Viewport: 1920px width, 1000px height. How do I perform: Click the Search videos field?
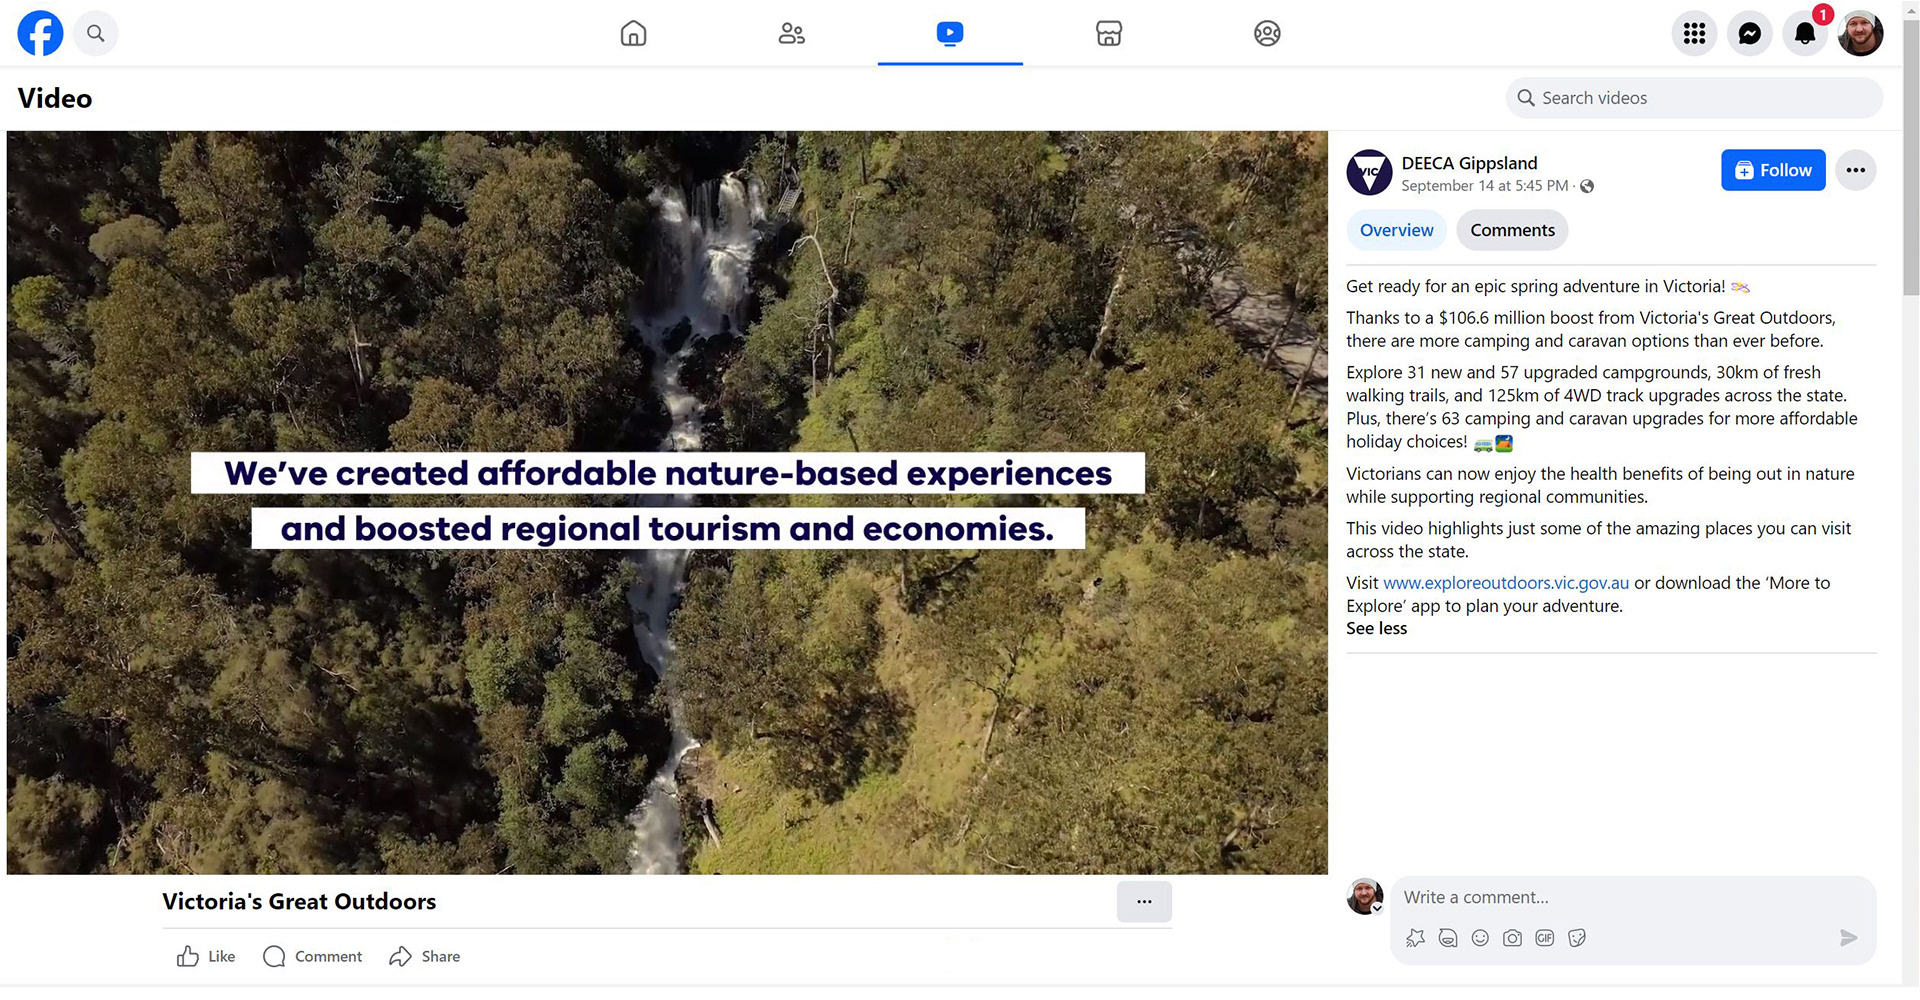1694,98
